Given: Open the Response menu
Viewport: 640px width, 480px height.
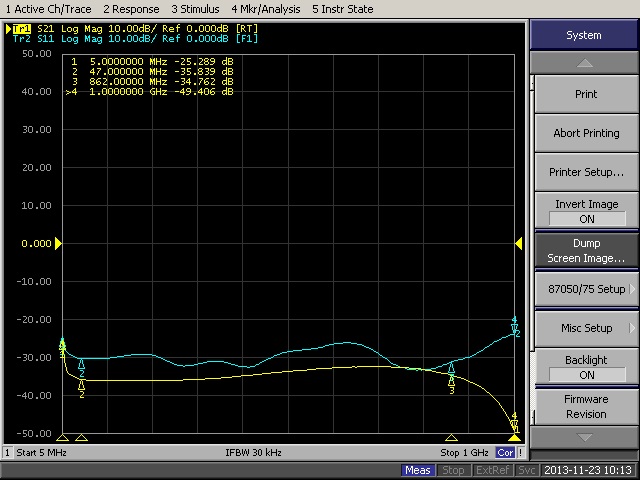Looking at the screenshot, I should point(131,9).
